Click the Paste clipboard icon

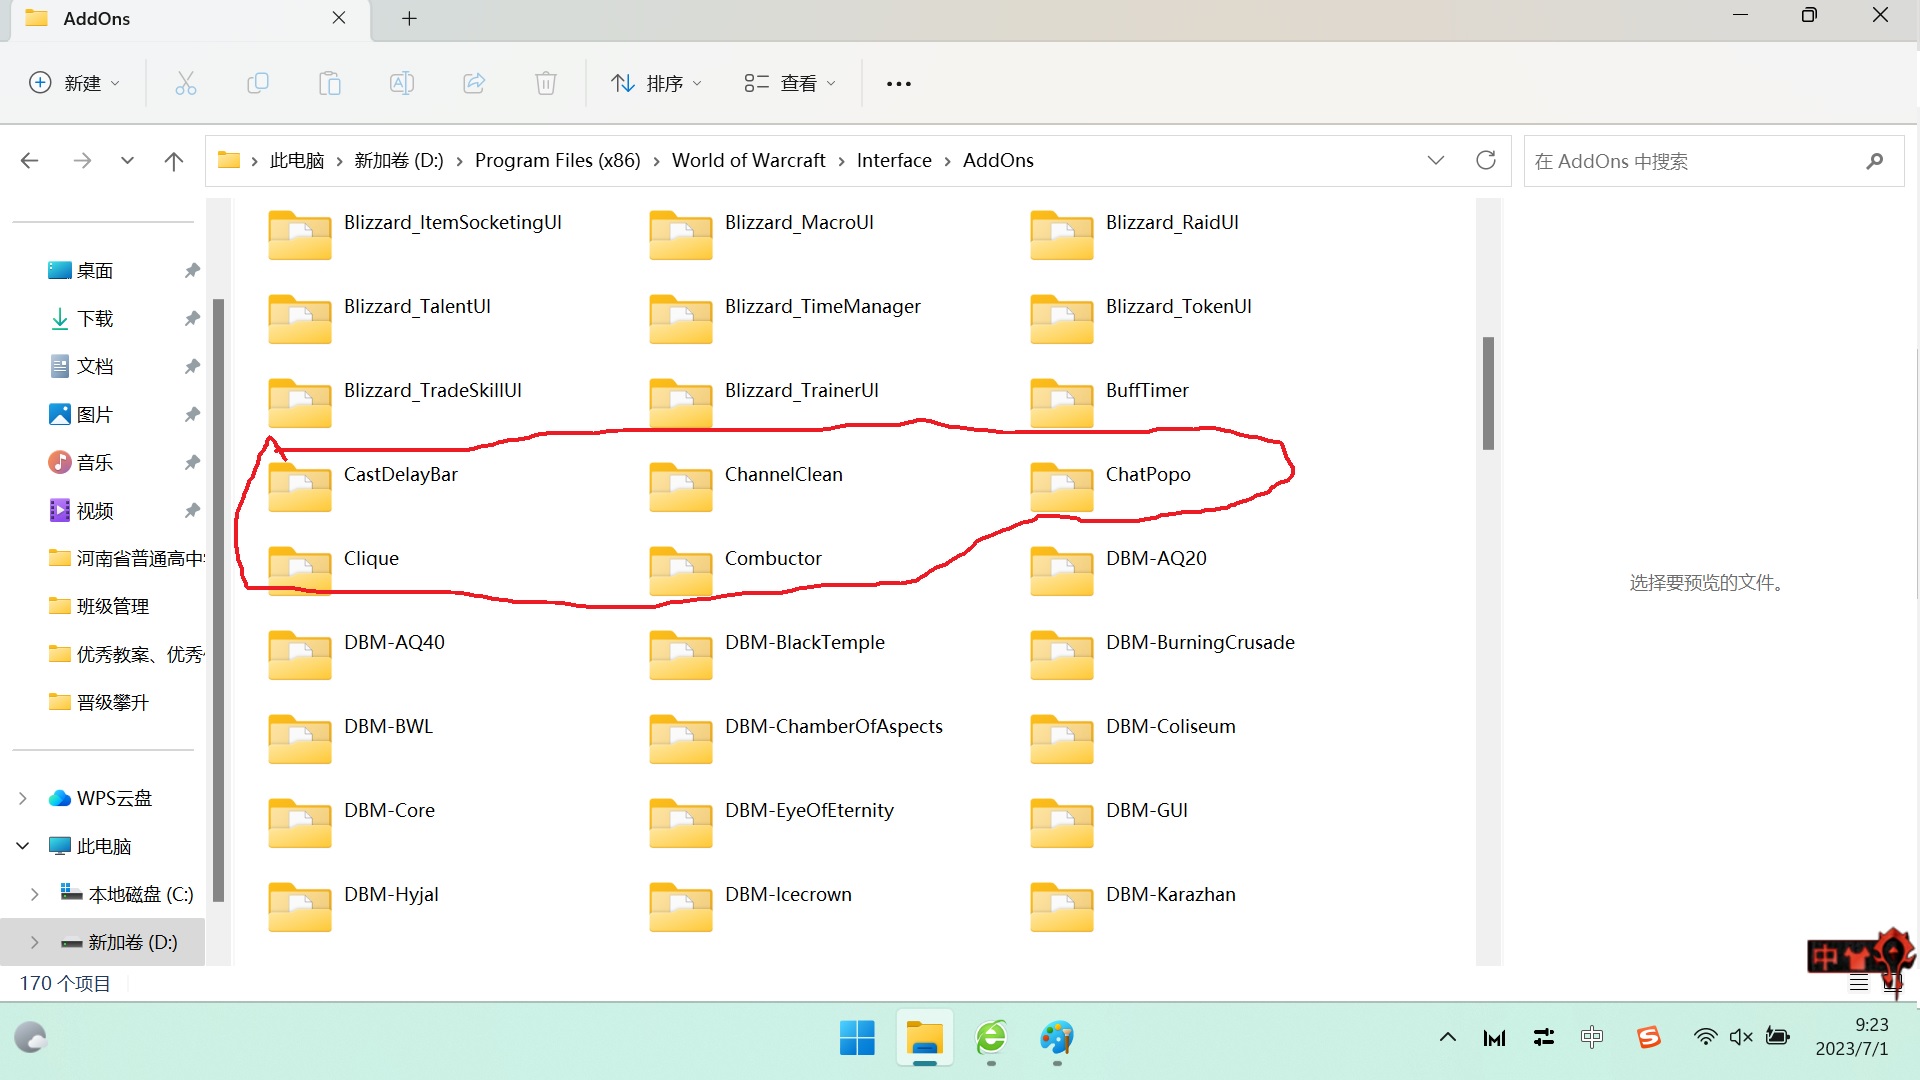click(330, 83)
